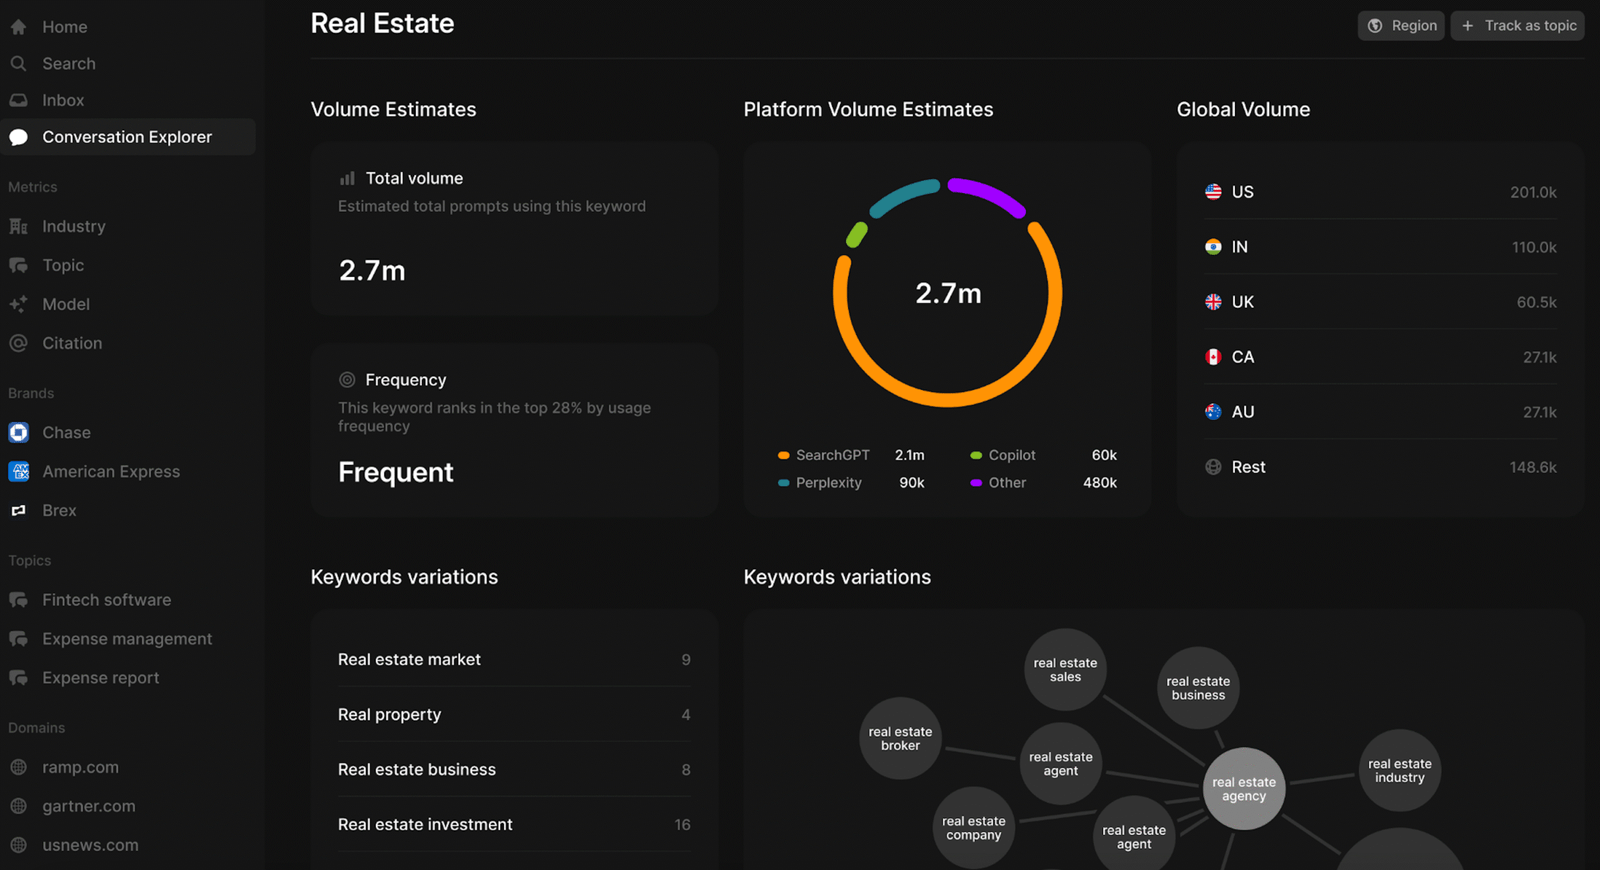Click the real estate company graph node
Viewport: 1600px width, 870px height.
pos(974,828)
